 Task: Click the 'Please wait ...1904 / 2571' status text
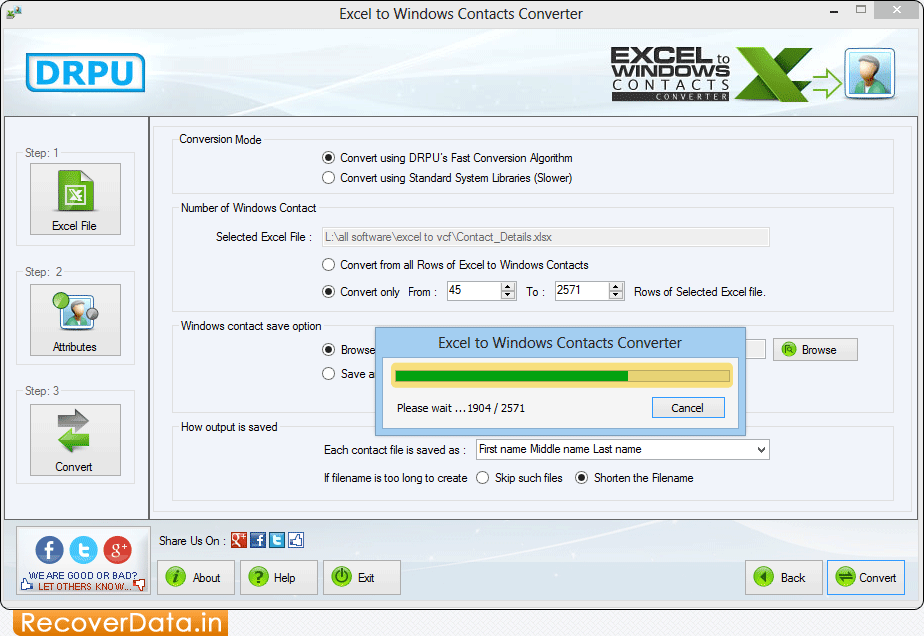[461, 408]
